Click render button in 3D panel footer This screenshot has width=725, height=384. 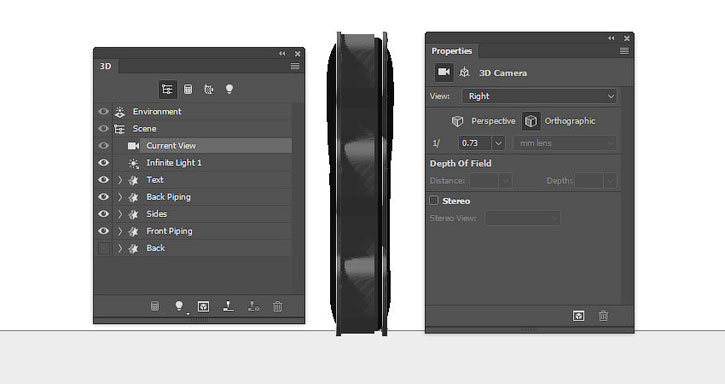point(203,306)
